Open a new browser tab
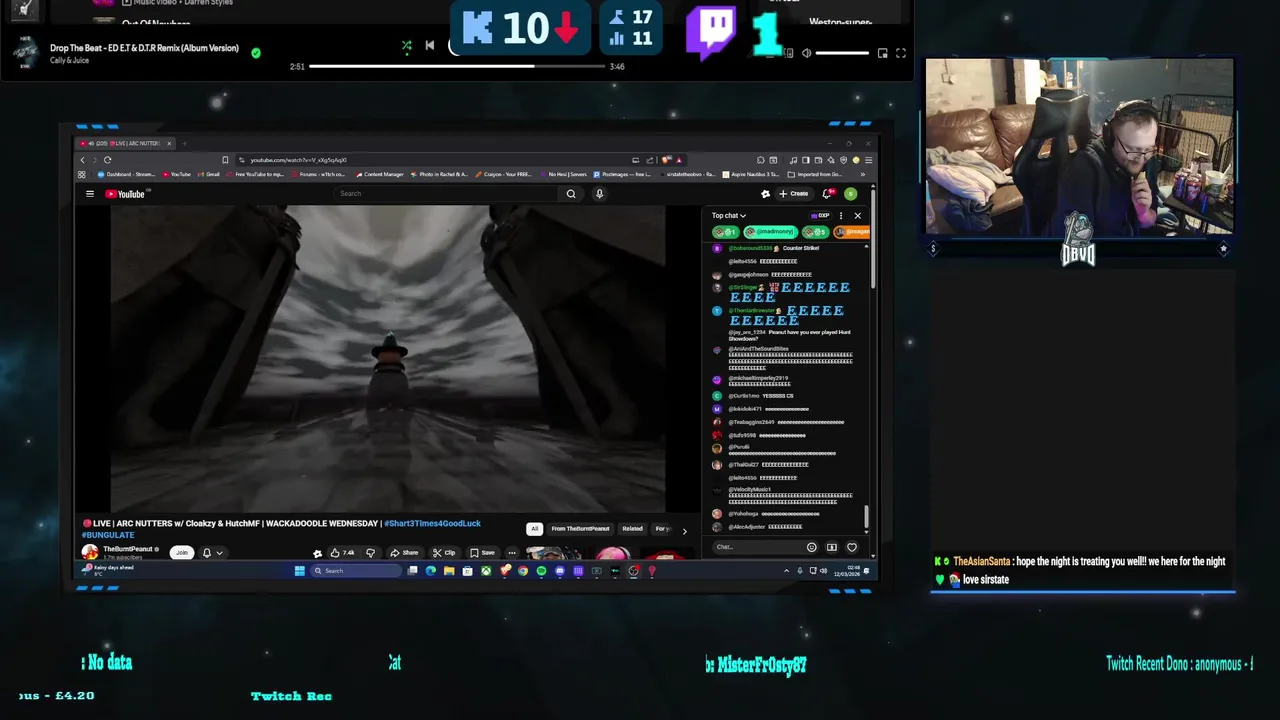The image size is (1280, 720). point(184,143)
